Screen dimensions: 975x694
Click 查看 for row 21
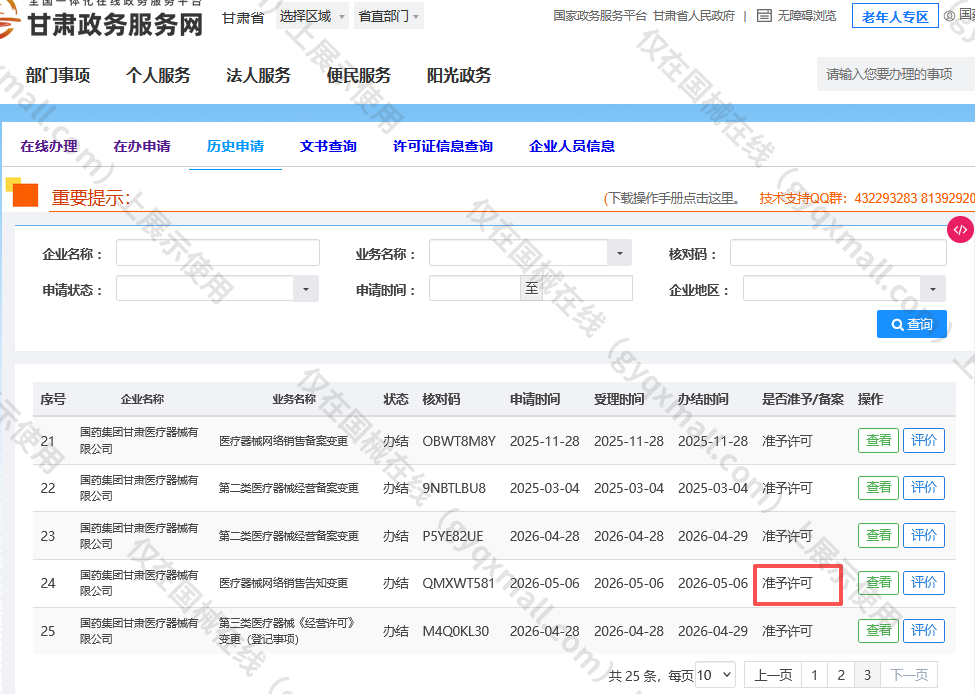click(x=878, y=440)
